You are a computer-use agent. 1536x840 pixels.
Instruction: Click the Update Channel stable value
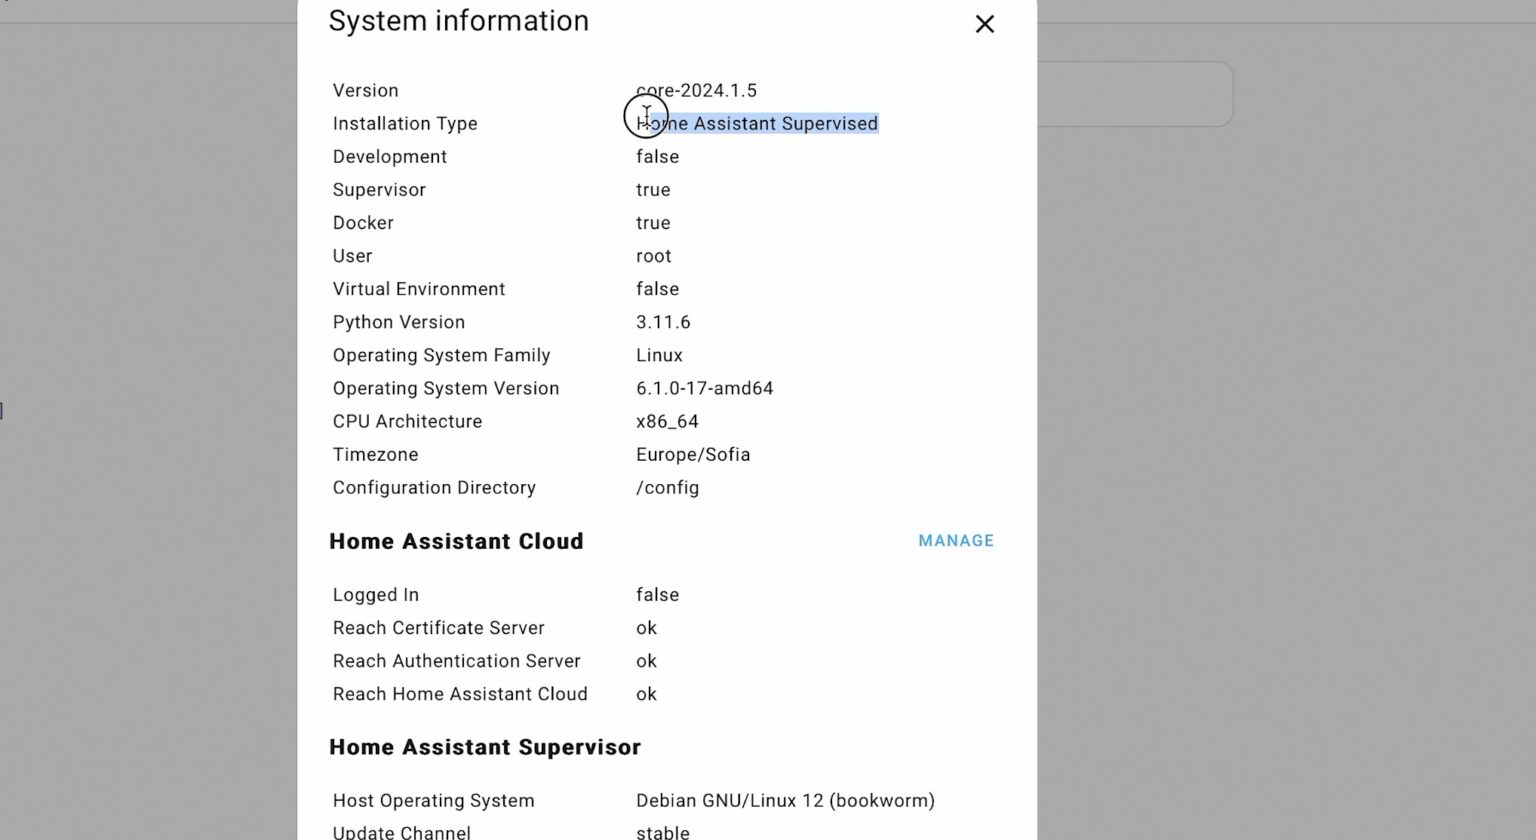pos(663,831)
